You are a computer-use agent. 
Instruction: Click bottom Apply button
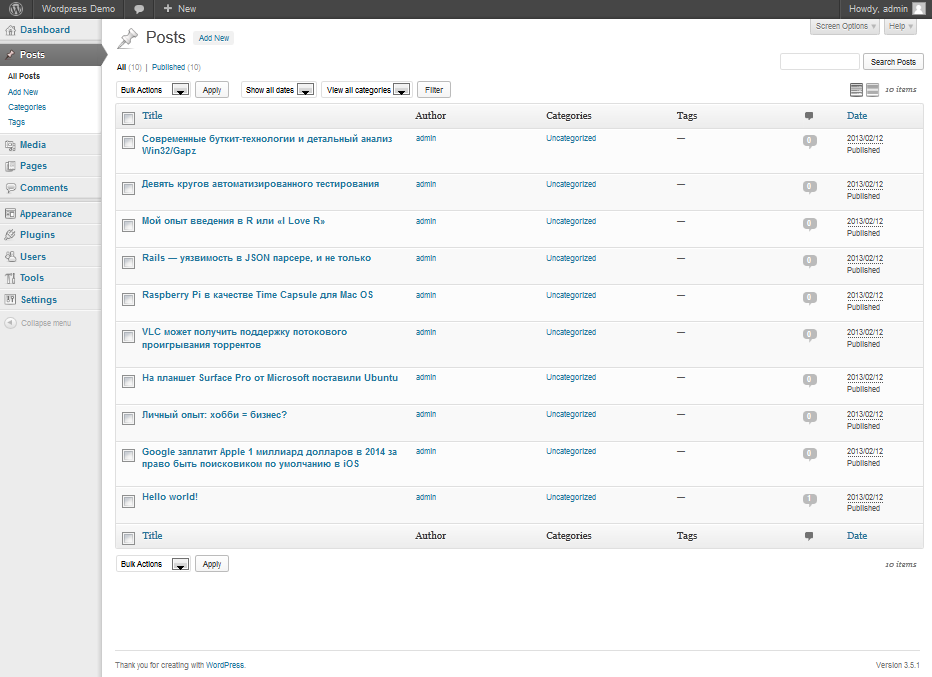click(212, 563)
